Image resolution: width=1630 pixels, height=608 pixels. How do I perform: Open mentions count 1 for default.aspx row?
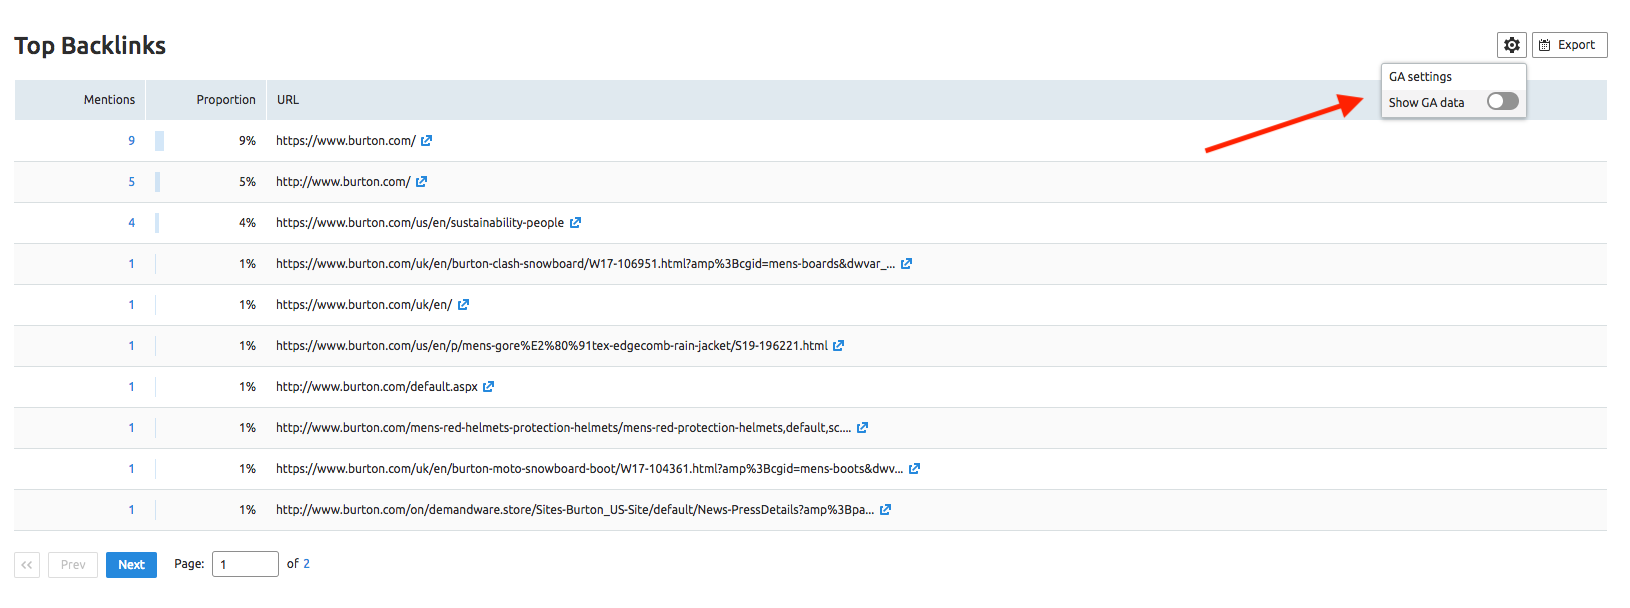(131, 387)
